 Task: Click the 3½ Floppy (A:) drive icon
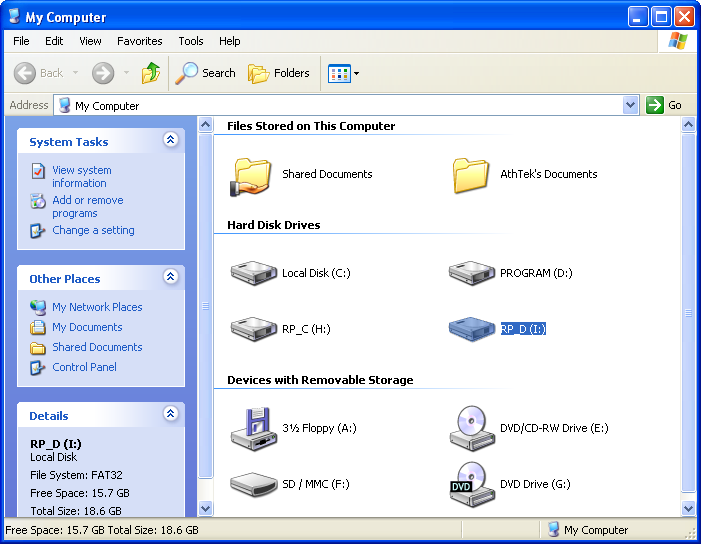(x=253, y=428)
